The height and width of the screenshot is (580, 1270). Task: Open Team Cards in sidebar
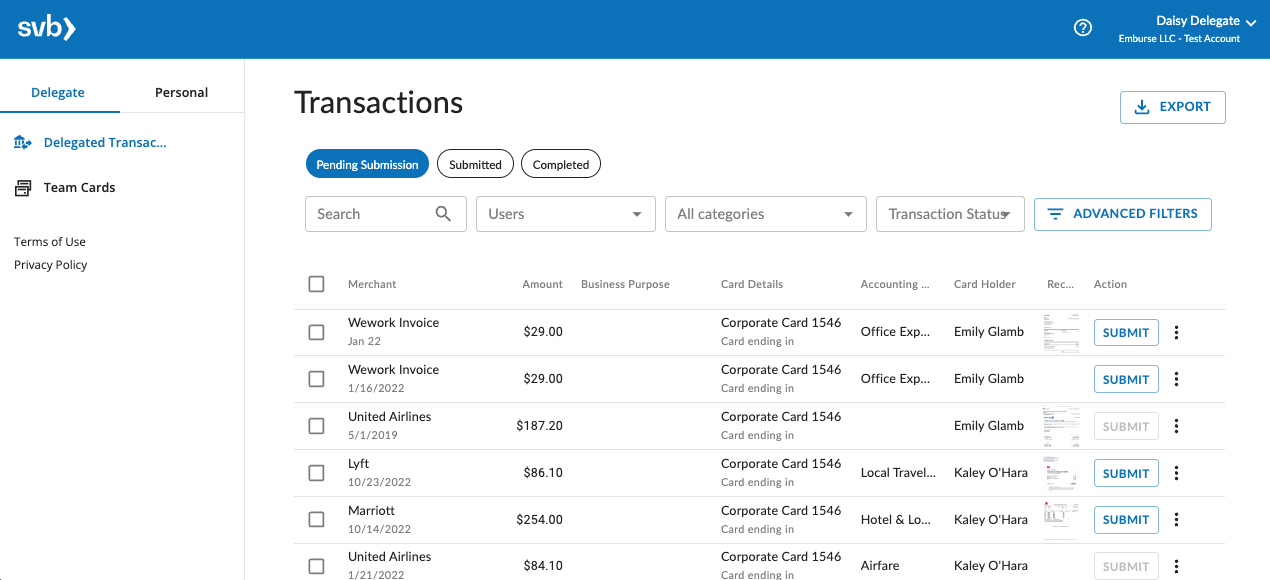(79, 188)
